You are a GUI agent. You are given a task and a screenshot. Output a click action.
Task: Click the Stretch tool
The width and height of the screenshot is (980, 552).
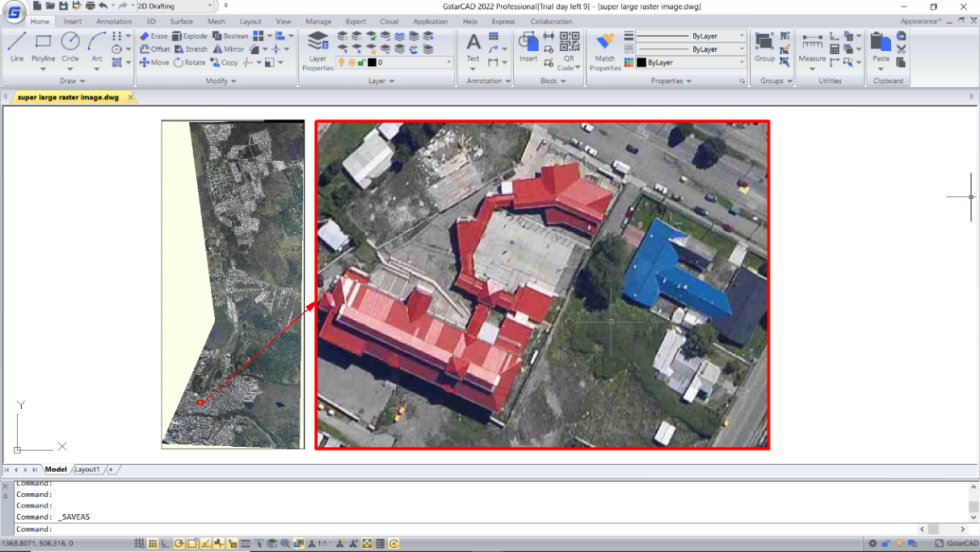pyautogui.click(x=191, y=49)
